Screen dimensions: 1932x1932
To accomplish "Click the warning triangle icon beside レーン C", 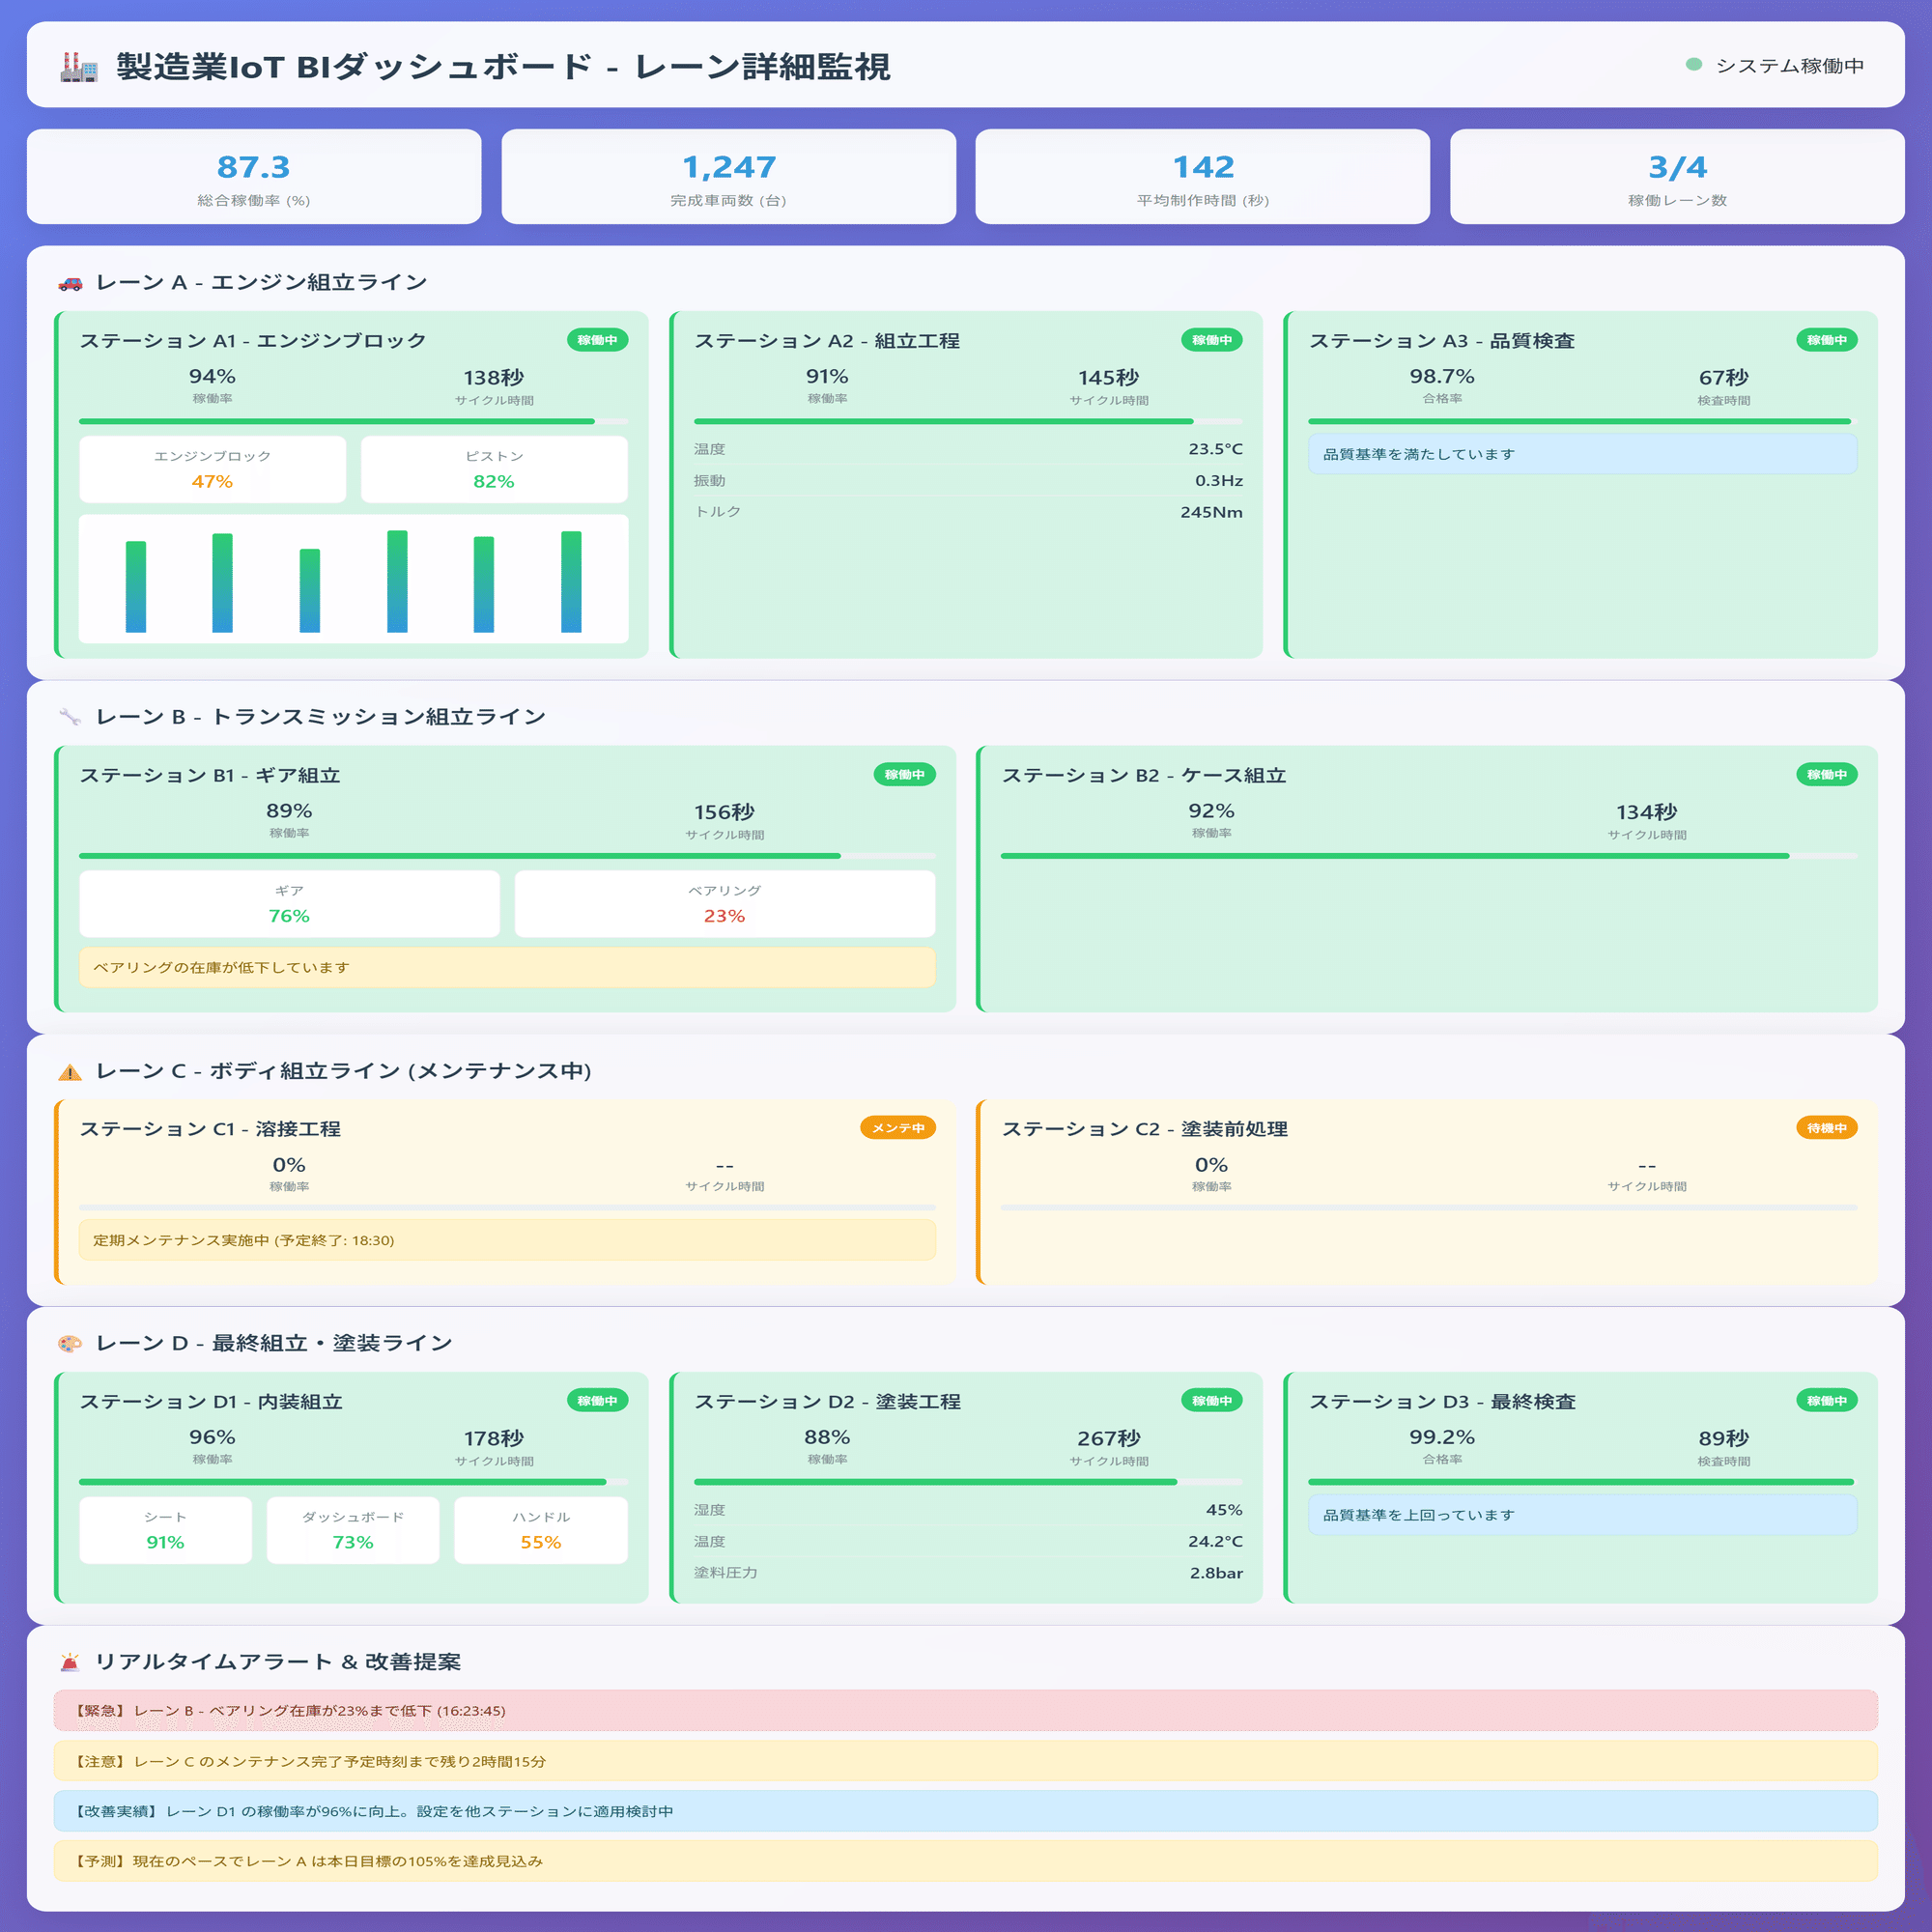I will click(x=70, y=1072).
